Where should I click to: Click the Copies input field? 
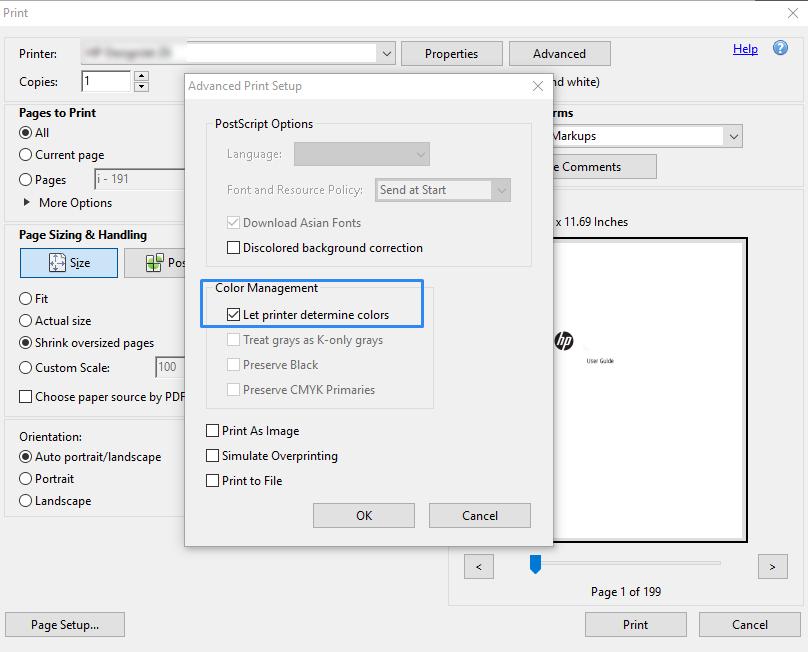pyautogui.click(x=106, y=81)
